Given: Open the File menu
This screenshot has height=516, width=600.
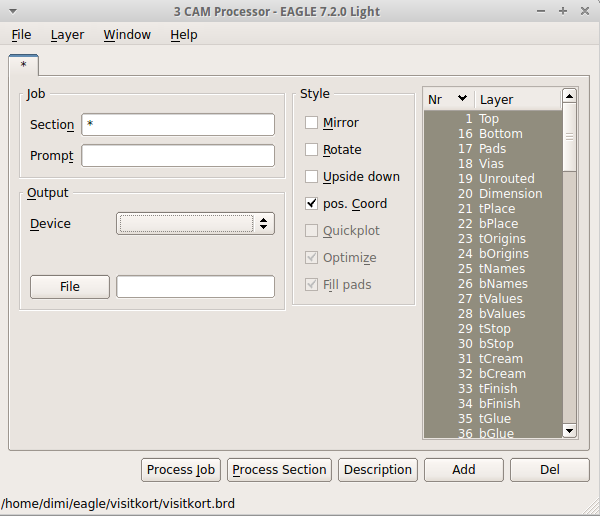Looking at the screenshot, I should tap(21, 35).
